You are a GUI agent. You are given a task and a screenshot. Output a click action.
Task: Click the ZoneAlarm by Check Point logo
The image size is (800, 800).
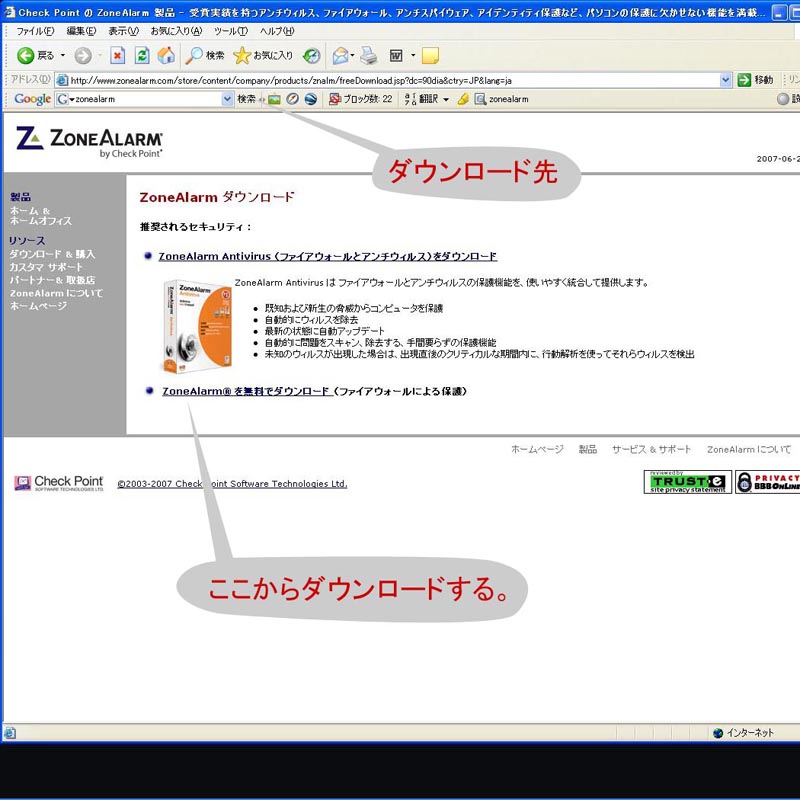[x=90, y=142]
